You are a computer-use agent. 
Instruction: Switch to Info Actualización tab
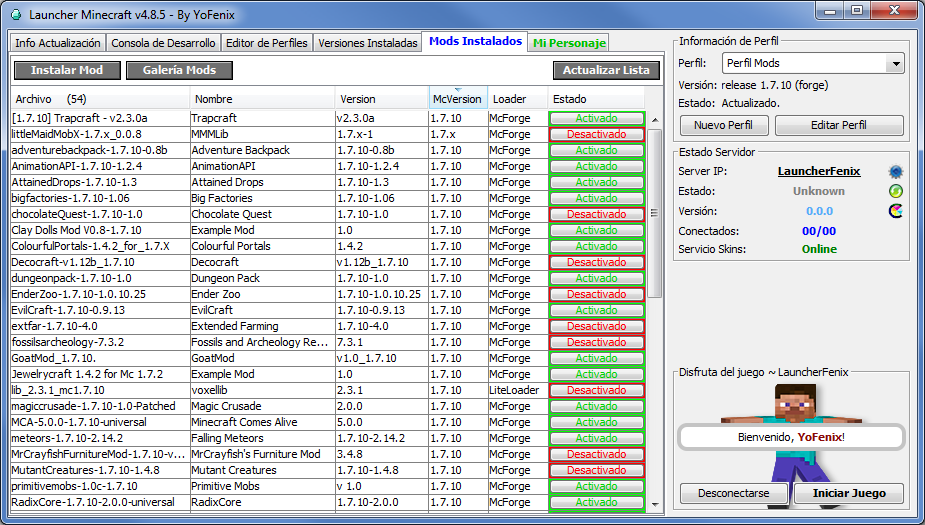pyautogui.click(x=58, y=43)
